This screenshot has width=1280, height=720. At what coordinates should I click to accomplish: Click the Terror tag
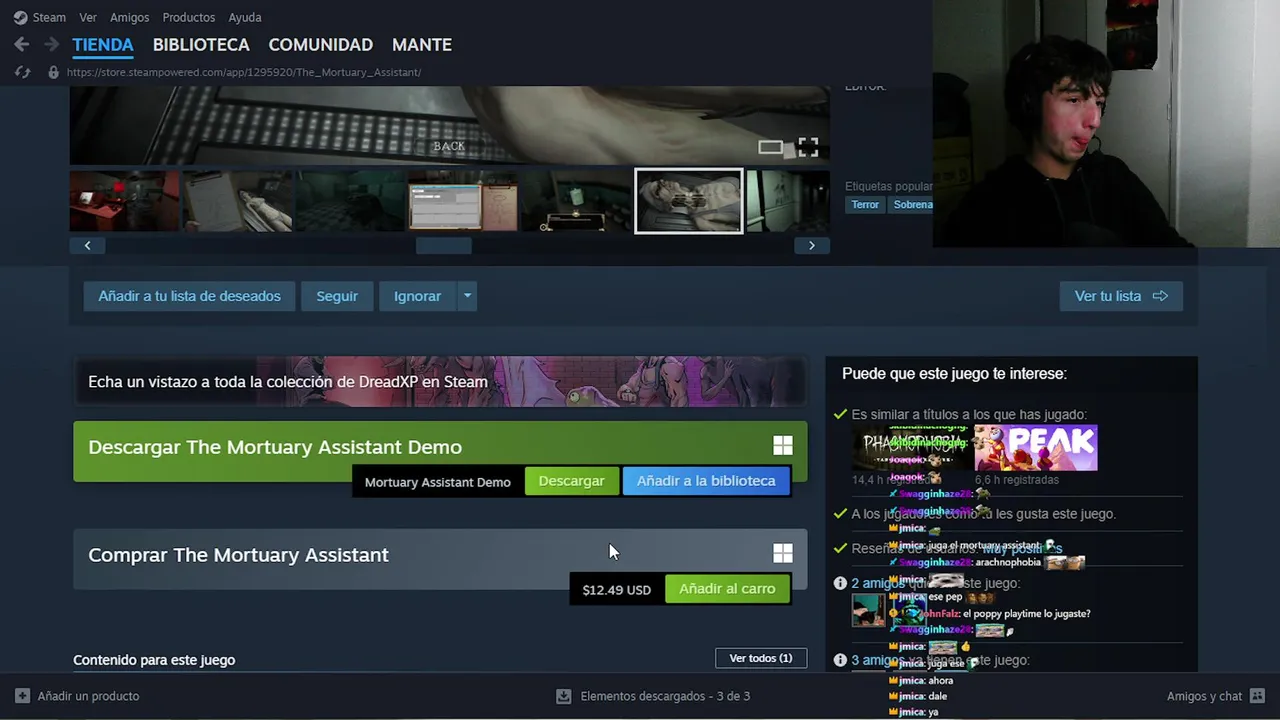pyautogui.click(x=865, y=205)
